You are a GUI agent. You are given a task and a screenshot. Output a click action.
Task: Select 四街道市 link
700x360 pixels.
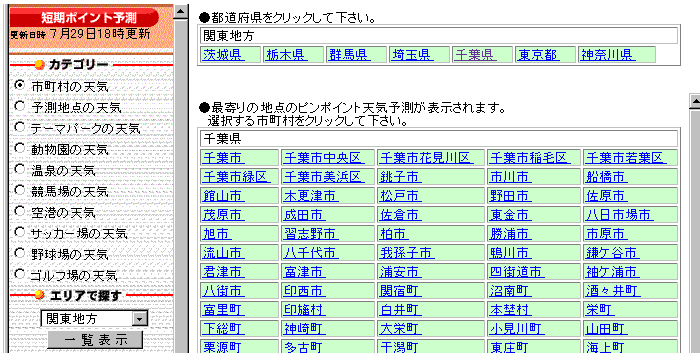coord(517,272)
